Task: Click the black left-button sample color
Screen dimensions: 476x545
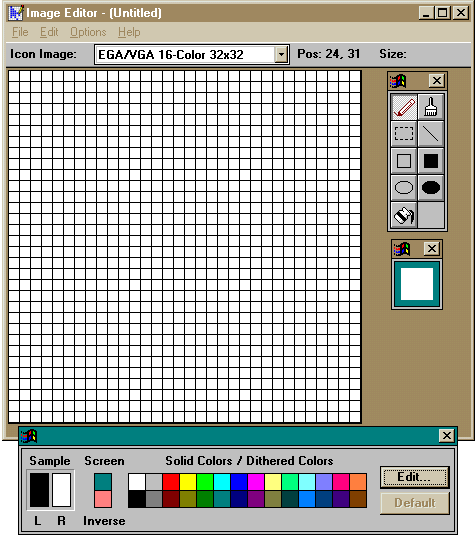Action: (39, 490)
